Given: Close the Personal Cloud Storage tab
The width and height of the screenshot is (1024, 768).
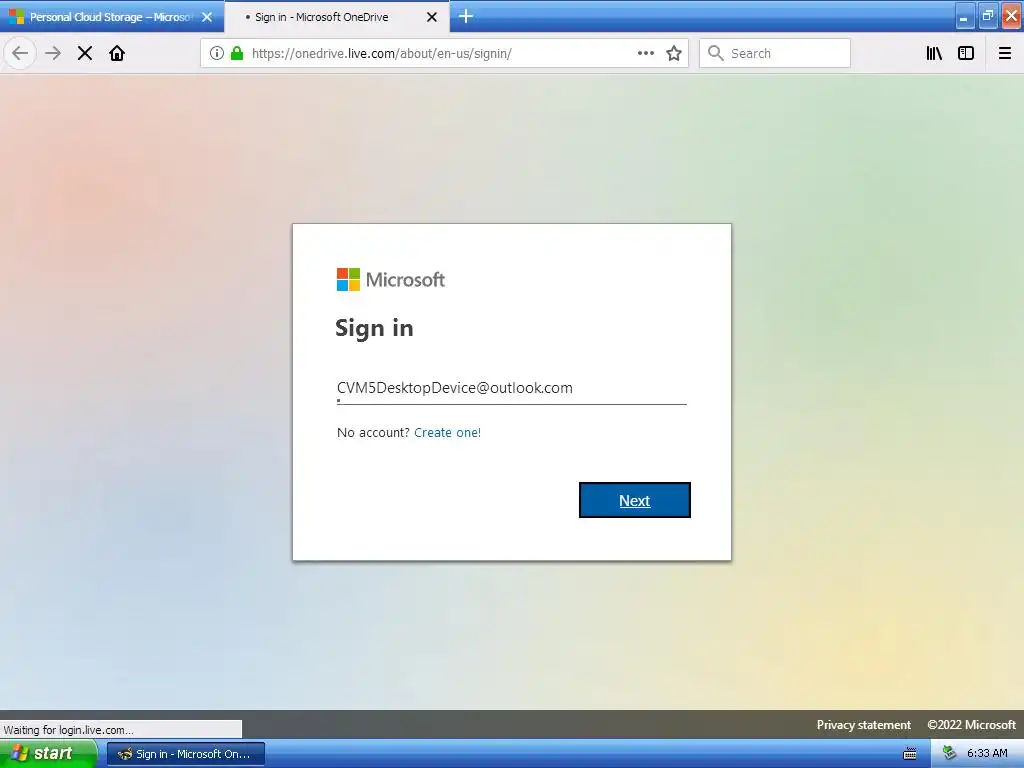Looking at the screenshot, I should 207,17.
